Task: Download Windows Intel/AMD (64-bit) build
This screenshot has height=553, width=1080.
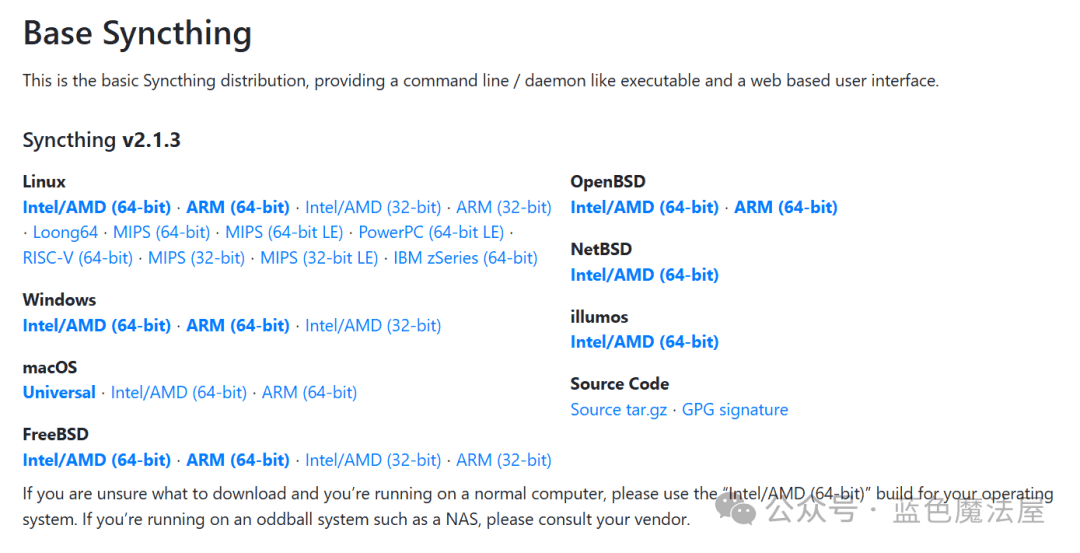Action: (x=96, y=326)
